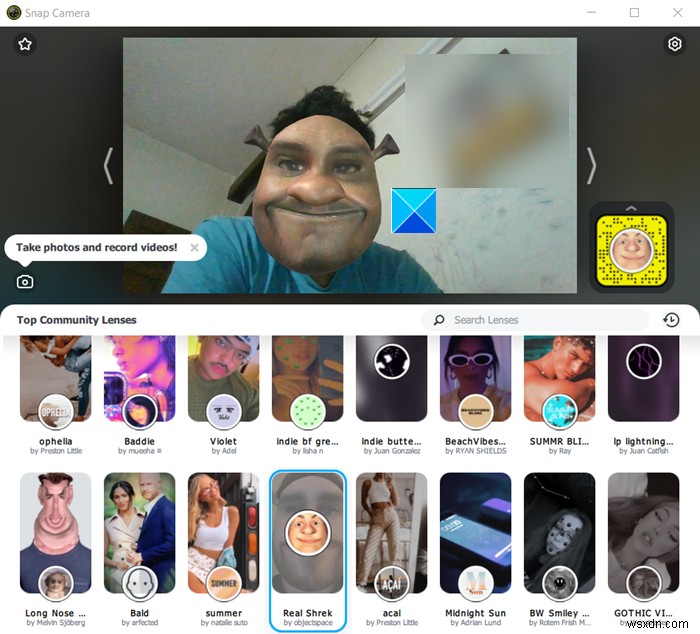Select the indie butte... lens
This screenshot has width=700, height=634.
click(392, 396)
